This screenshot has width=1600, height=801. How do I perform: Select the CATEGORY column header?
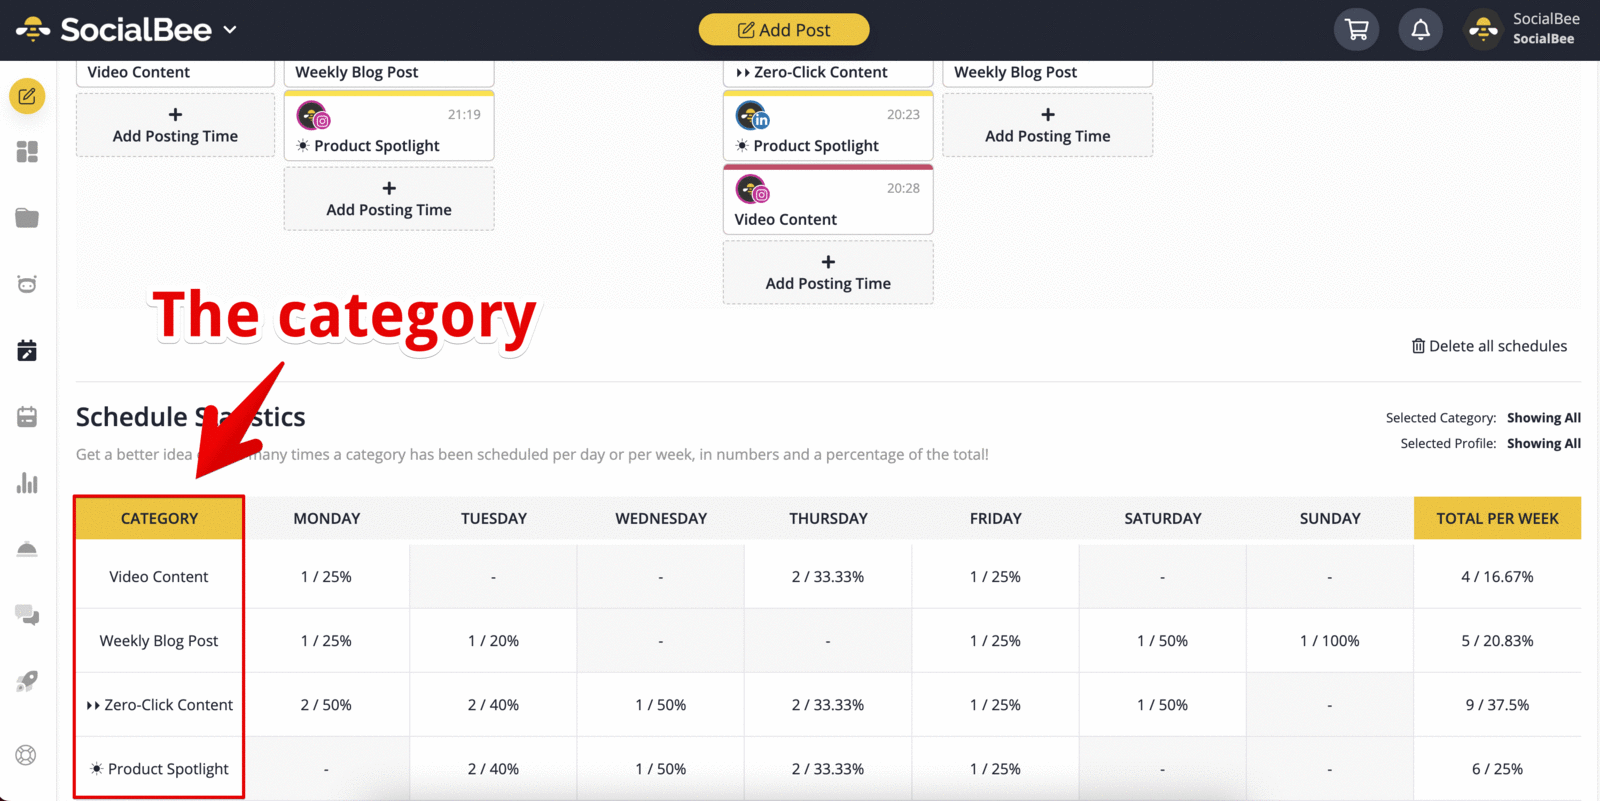coord(159,518)
